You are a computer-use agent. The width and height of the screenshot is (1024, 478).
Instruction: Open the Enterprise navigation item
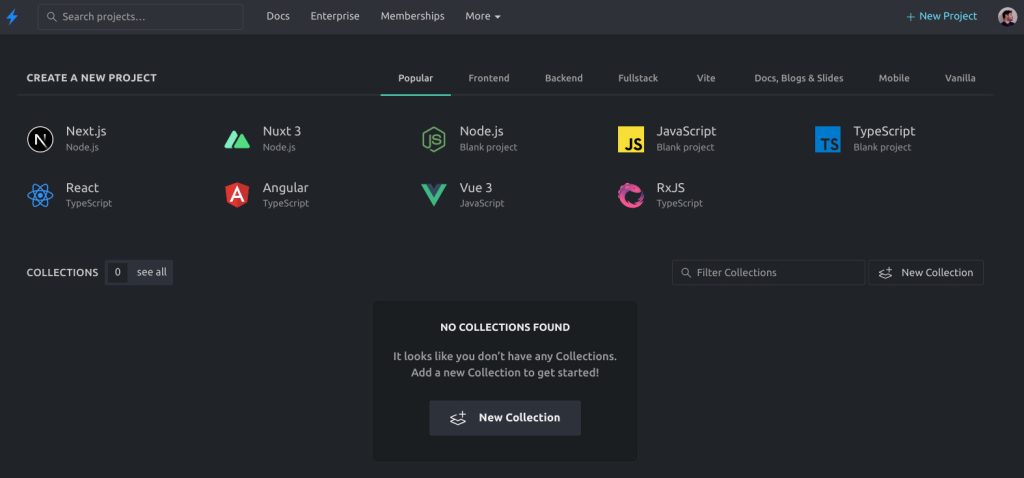point(335,16)
